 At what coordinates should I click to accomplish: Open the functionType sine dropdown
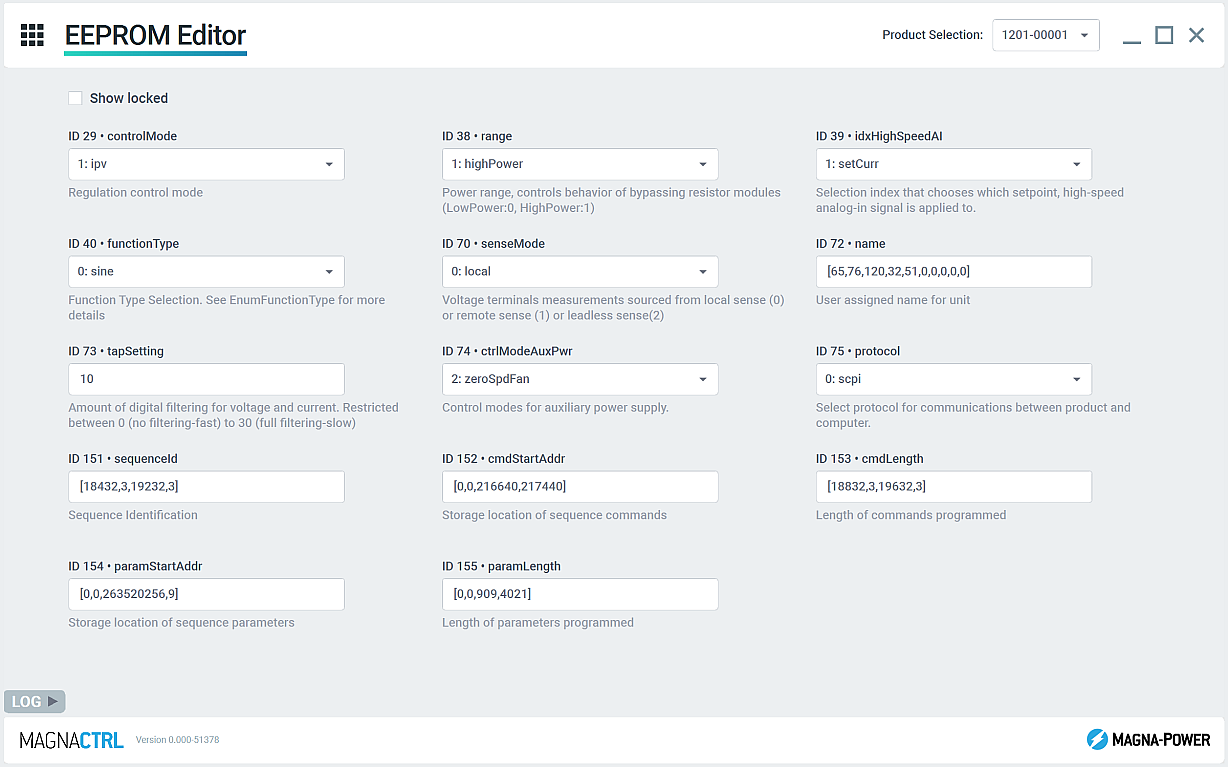coord(206,271)
